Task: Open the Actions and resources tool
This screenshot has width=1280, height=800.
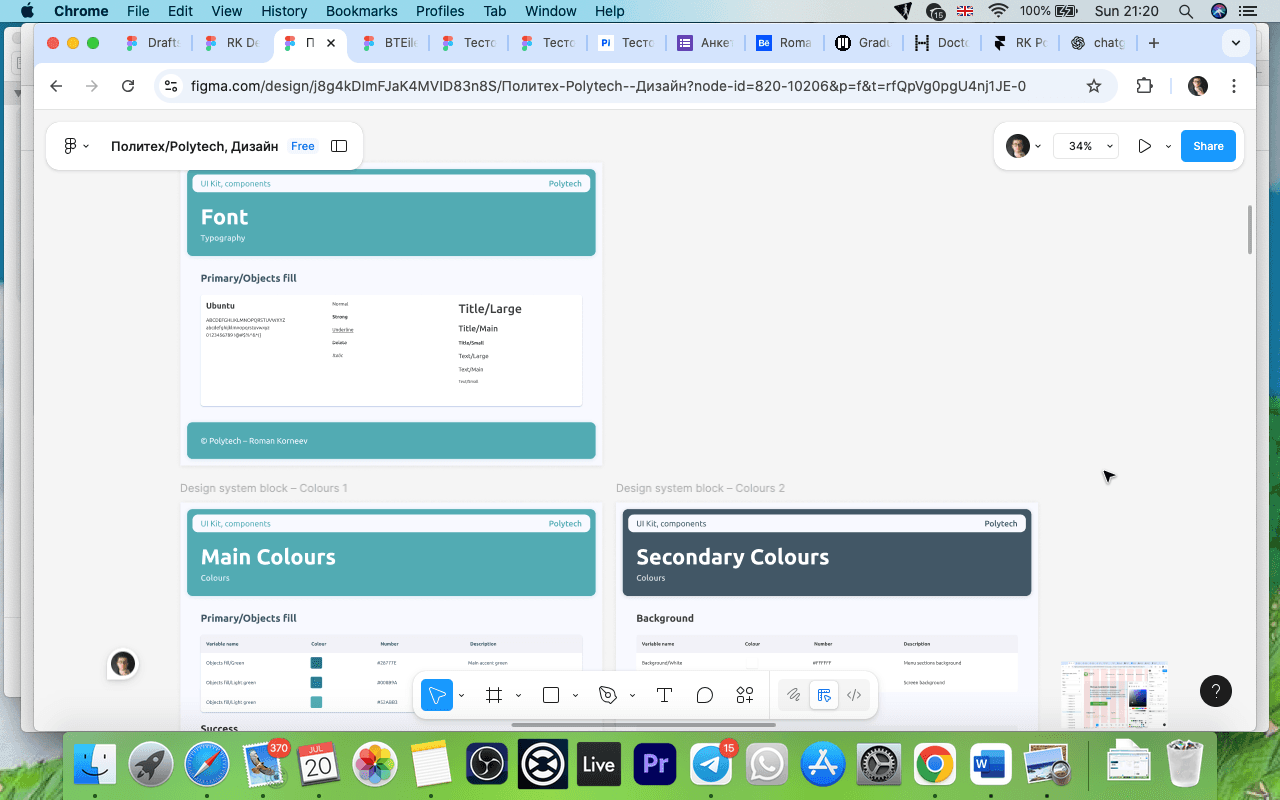Action: [745, 695]
